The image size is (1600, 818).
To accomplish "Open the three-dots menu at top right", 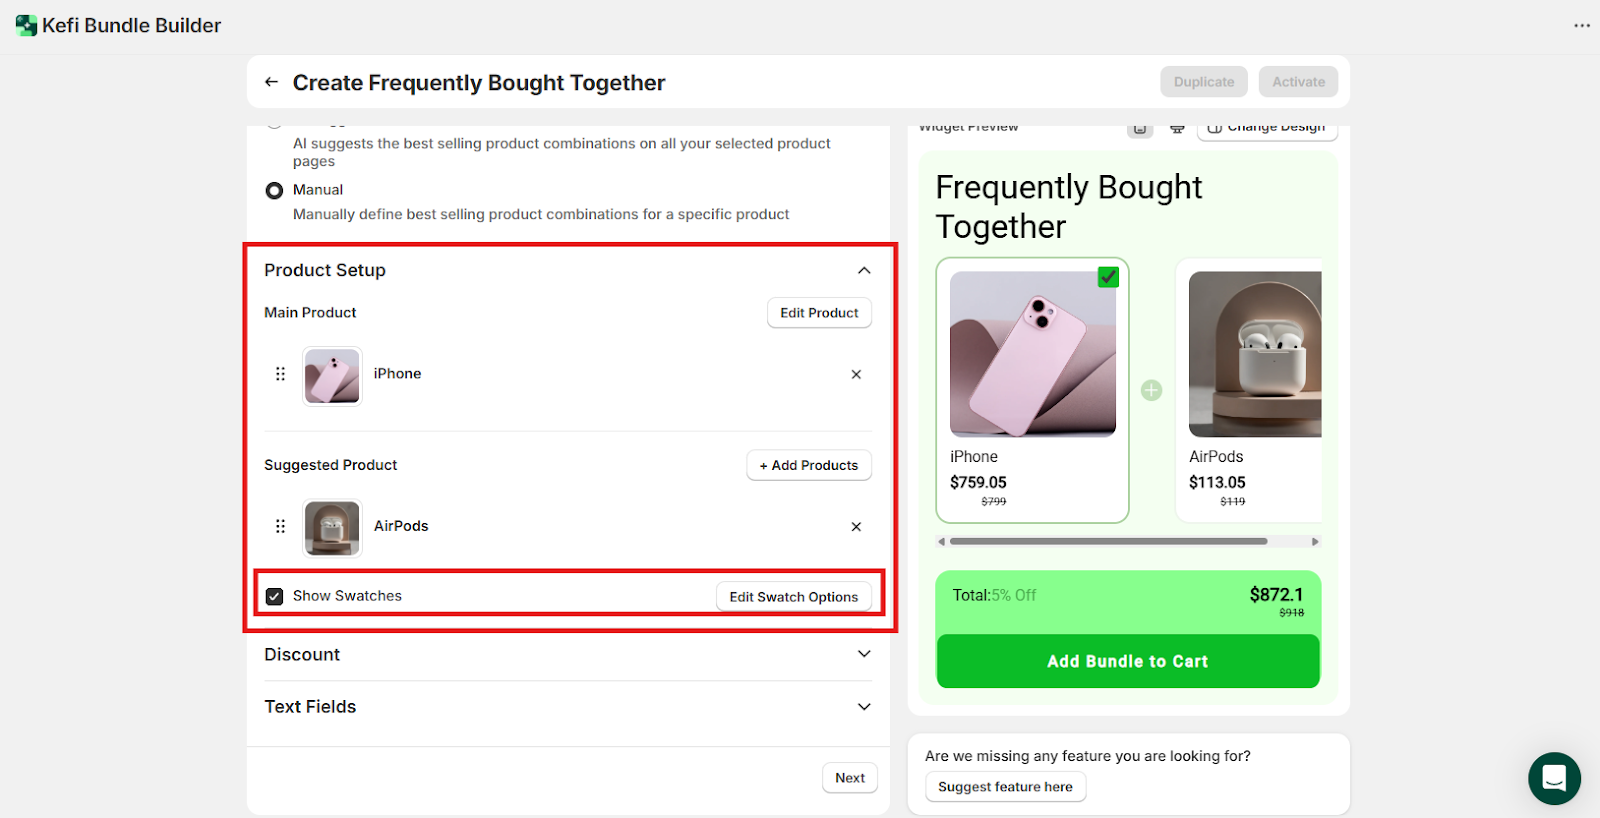I will coord(1581,26).
